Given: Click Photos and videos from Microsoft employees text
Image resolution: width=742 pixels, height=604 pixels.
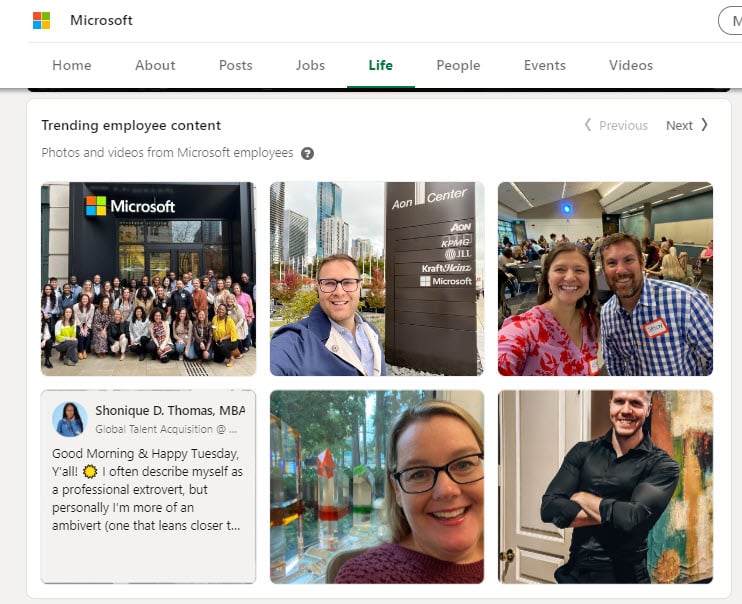Looking at the screenshot, I should coord(167,153).
